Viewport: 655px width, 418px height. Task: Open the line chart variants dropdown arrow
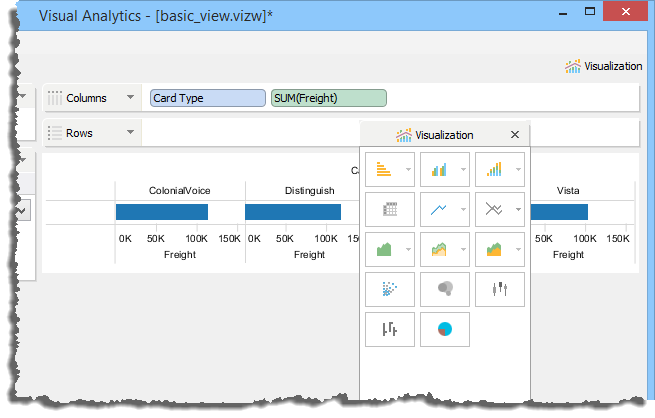coord(462,210)
